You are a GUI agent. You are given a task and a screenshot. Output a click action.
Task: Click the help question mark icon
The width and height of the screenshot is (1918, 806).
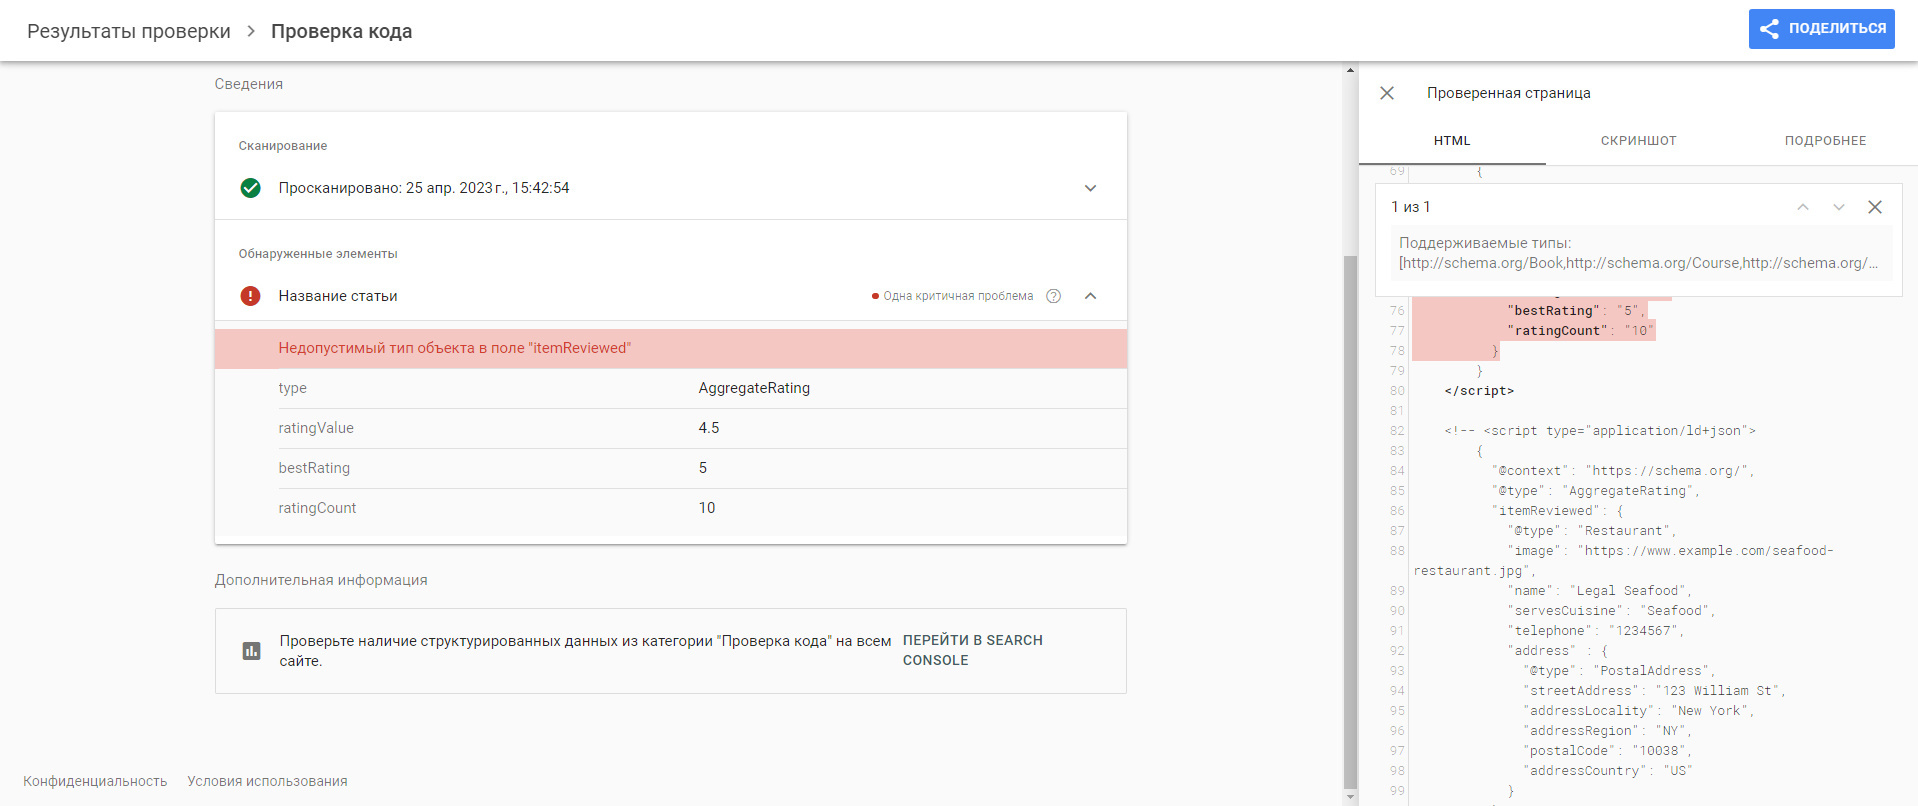1053,296
